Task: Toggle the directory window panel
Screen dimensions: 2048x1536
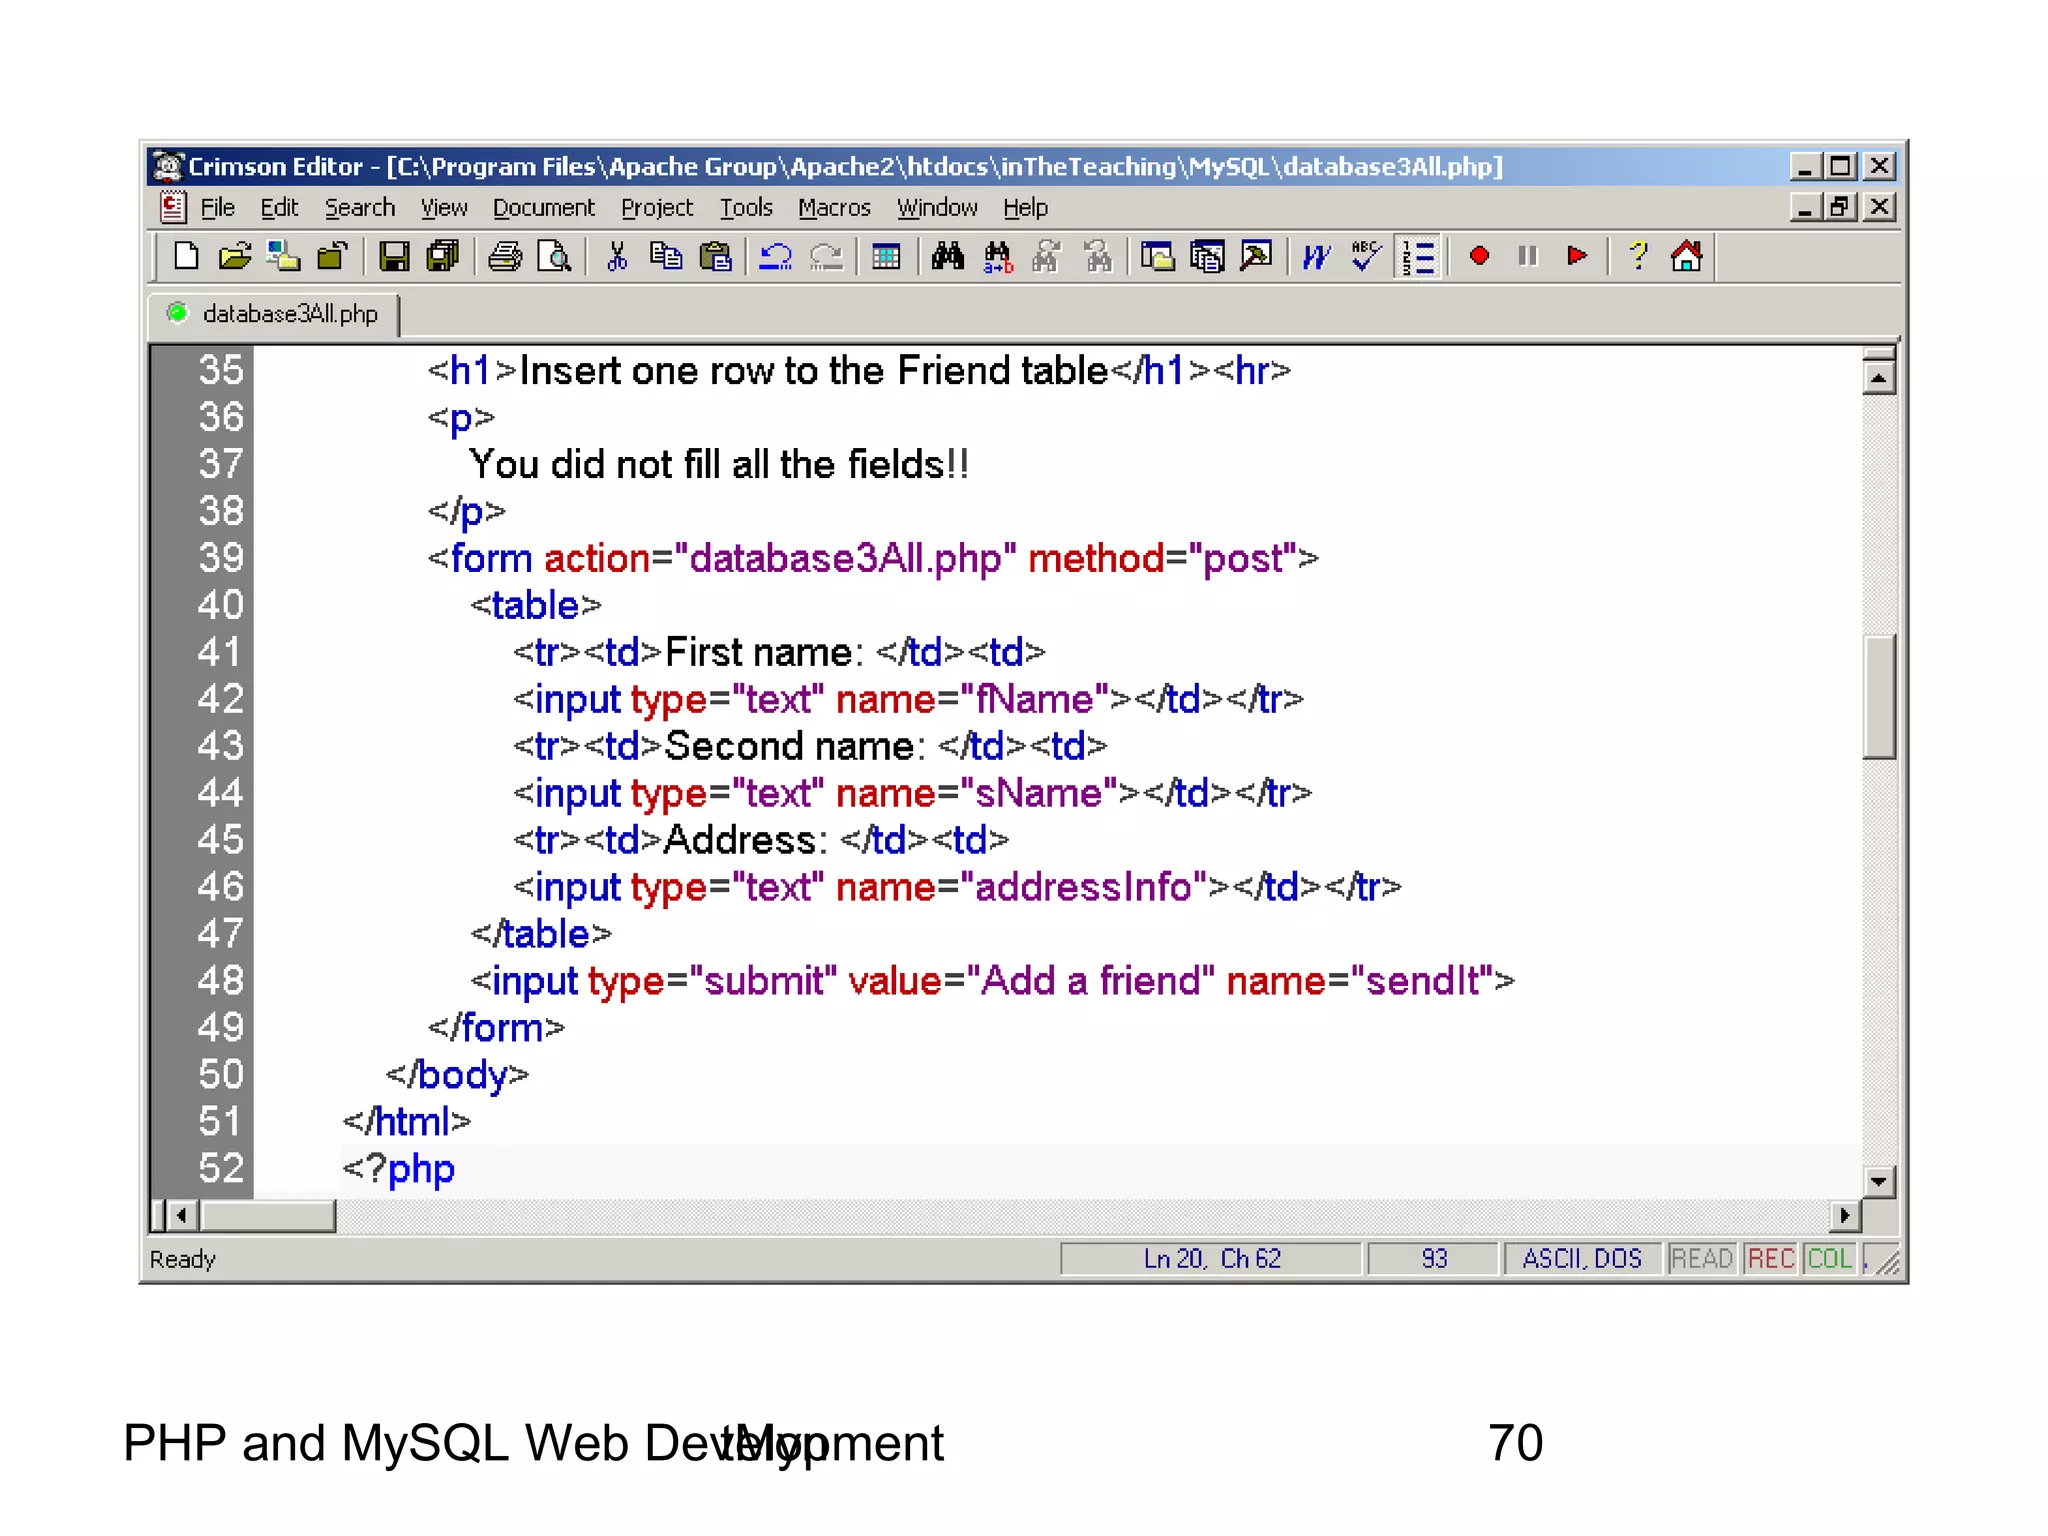Action: [1158, 257]
